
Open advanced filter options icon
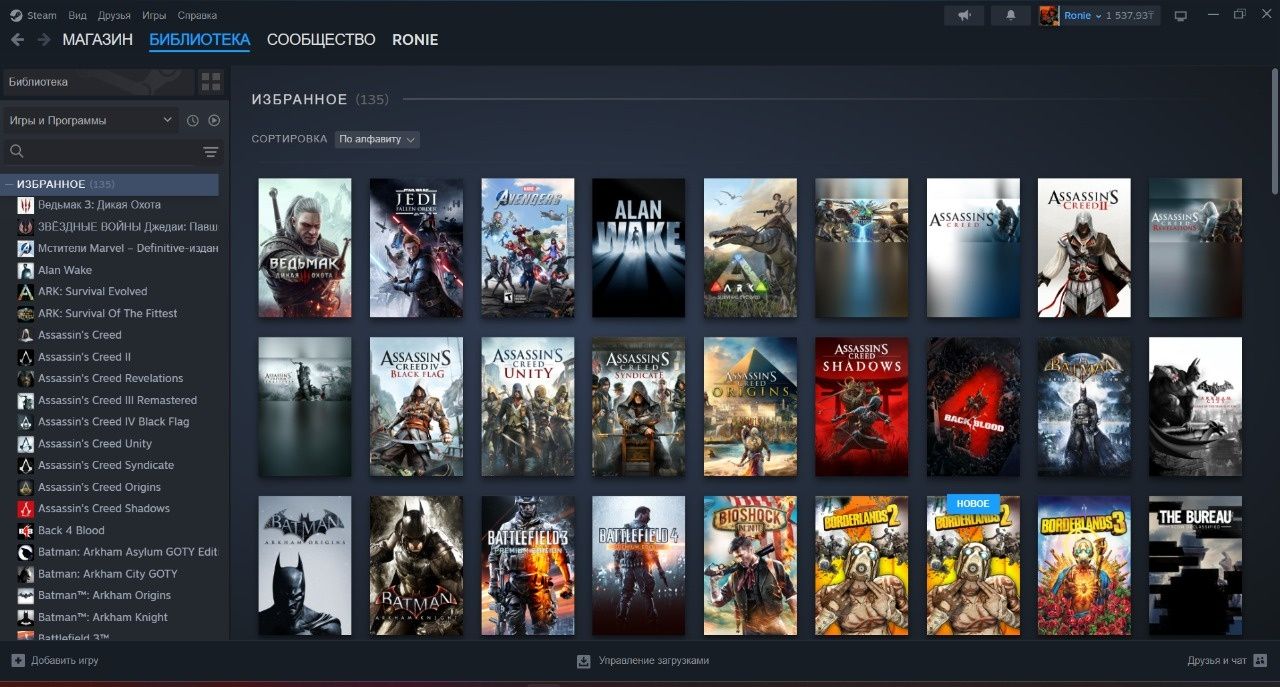pyautogui.click(x=211, y=152)
